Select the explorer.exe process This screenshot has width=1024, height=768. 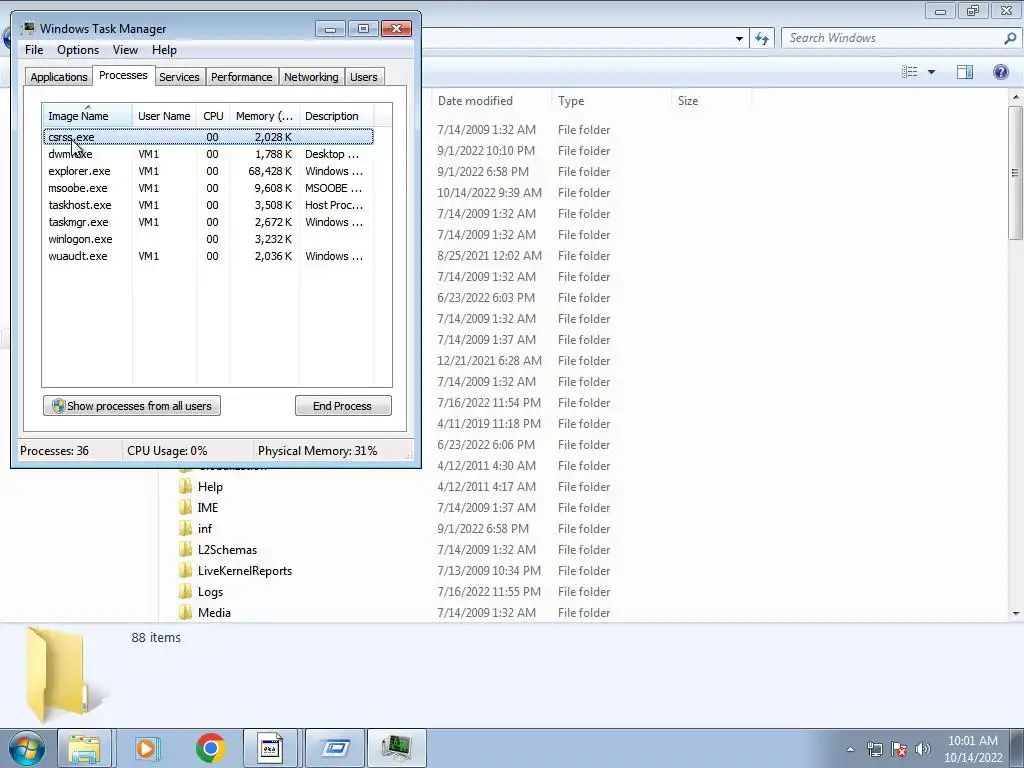point(208,171)
